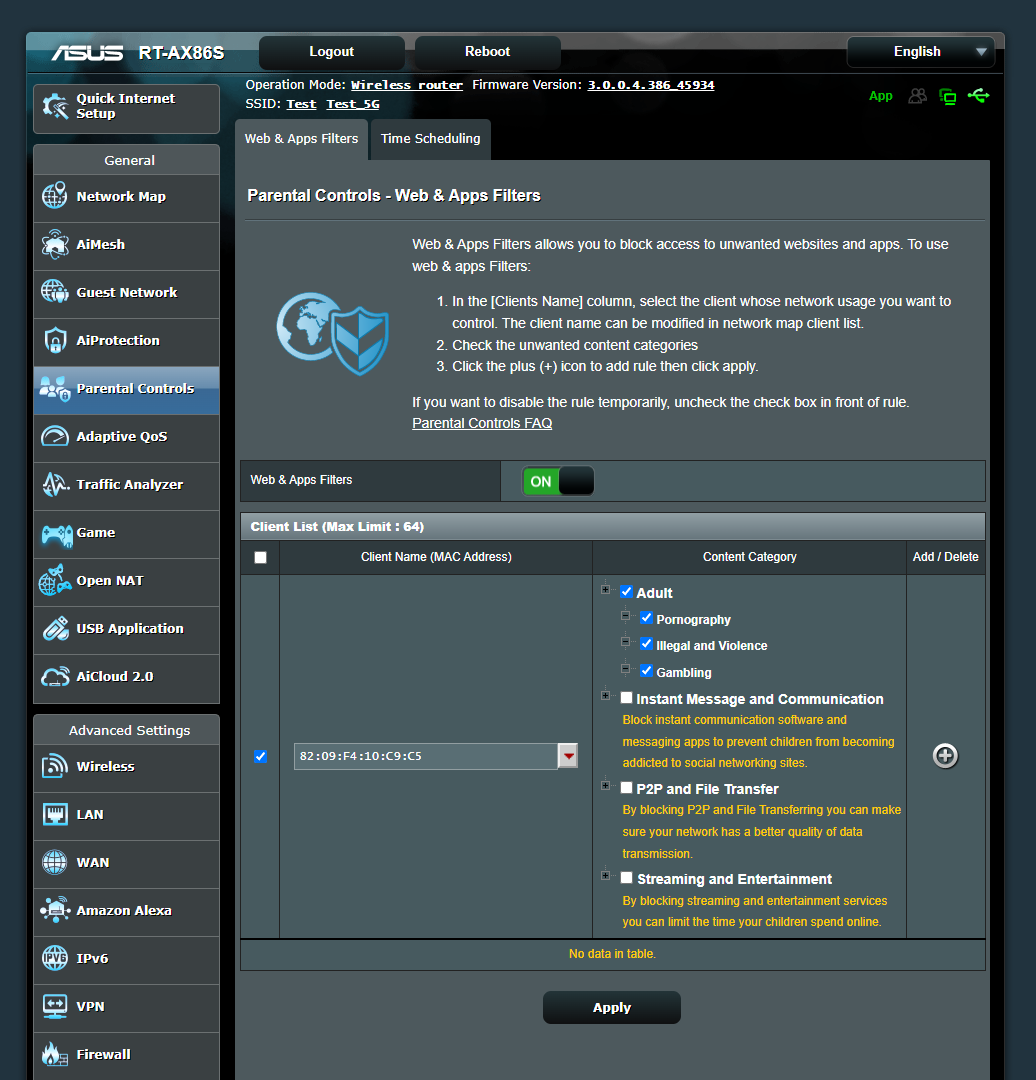Click the Apply button

point(611,1007)
